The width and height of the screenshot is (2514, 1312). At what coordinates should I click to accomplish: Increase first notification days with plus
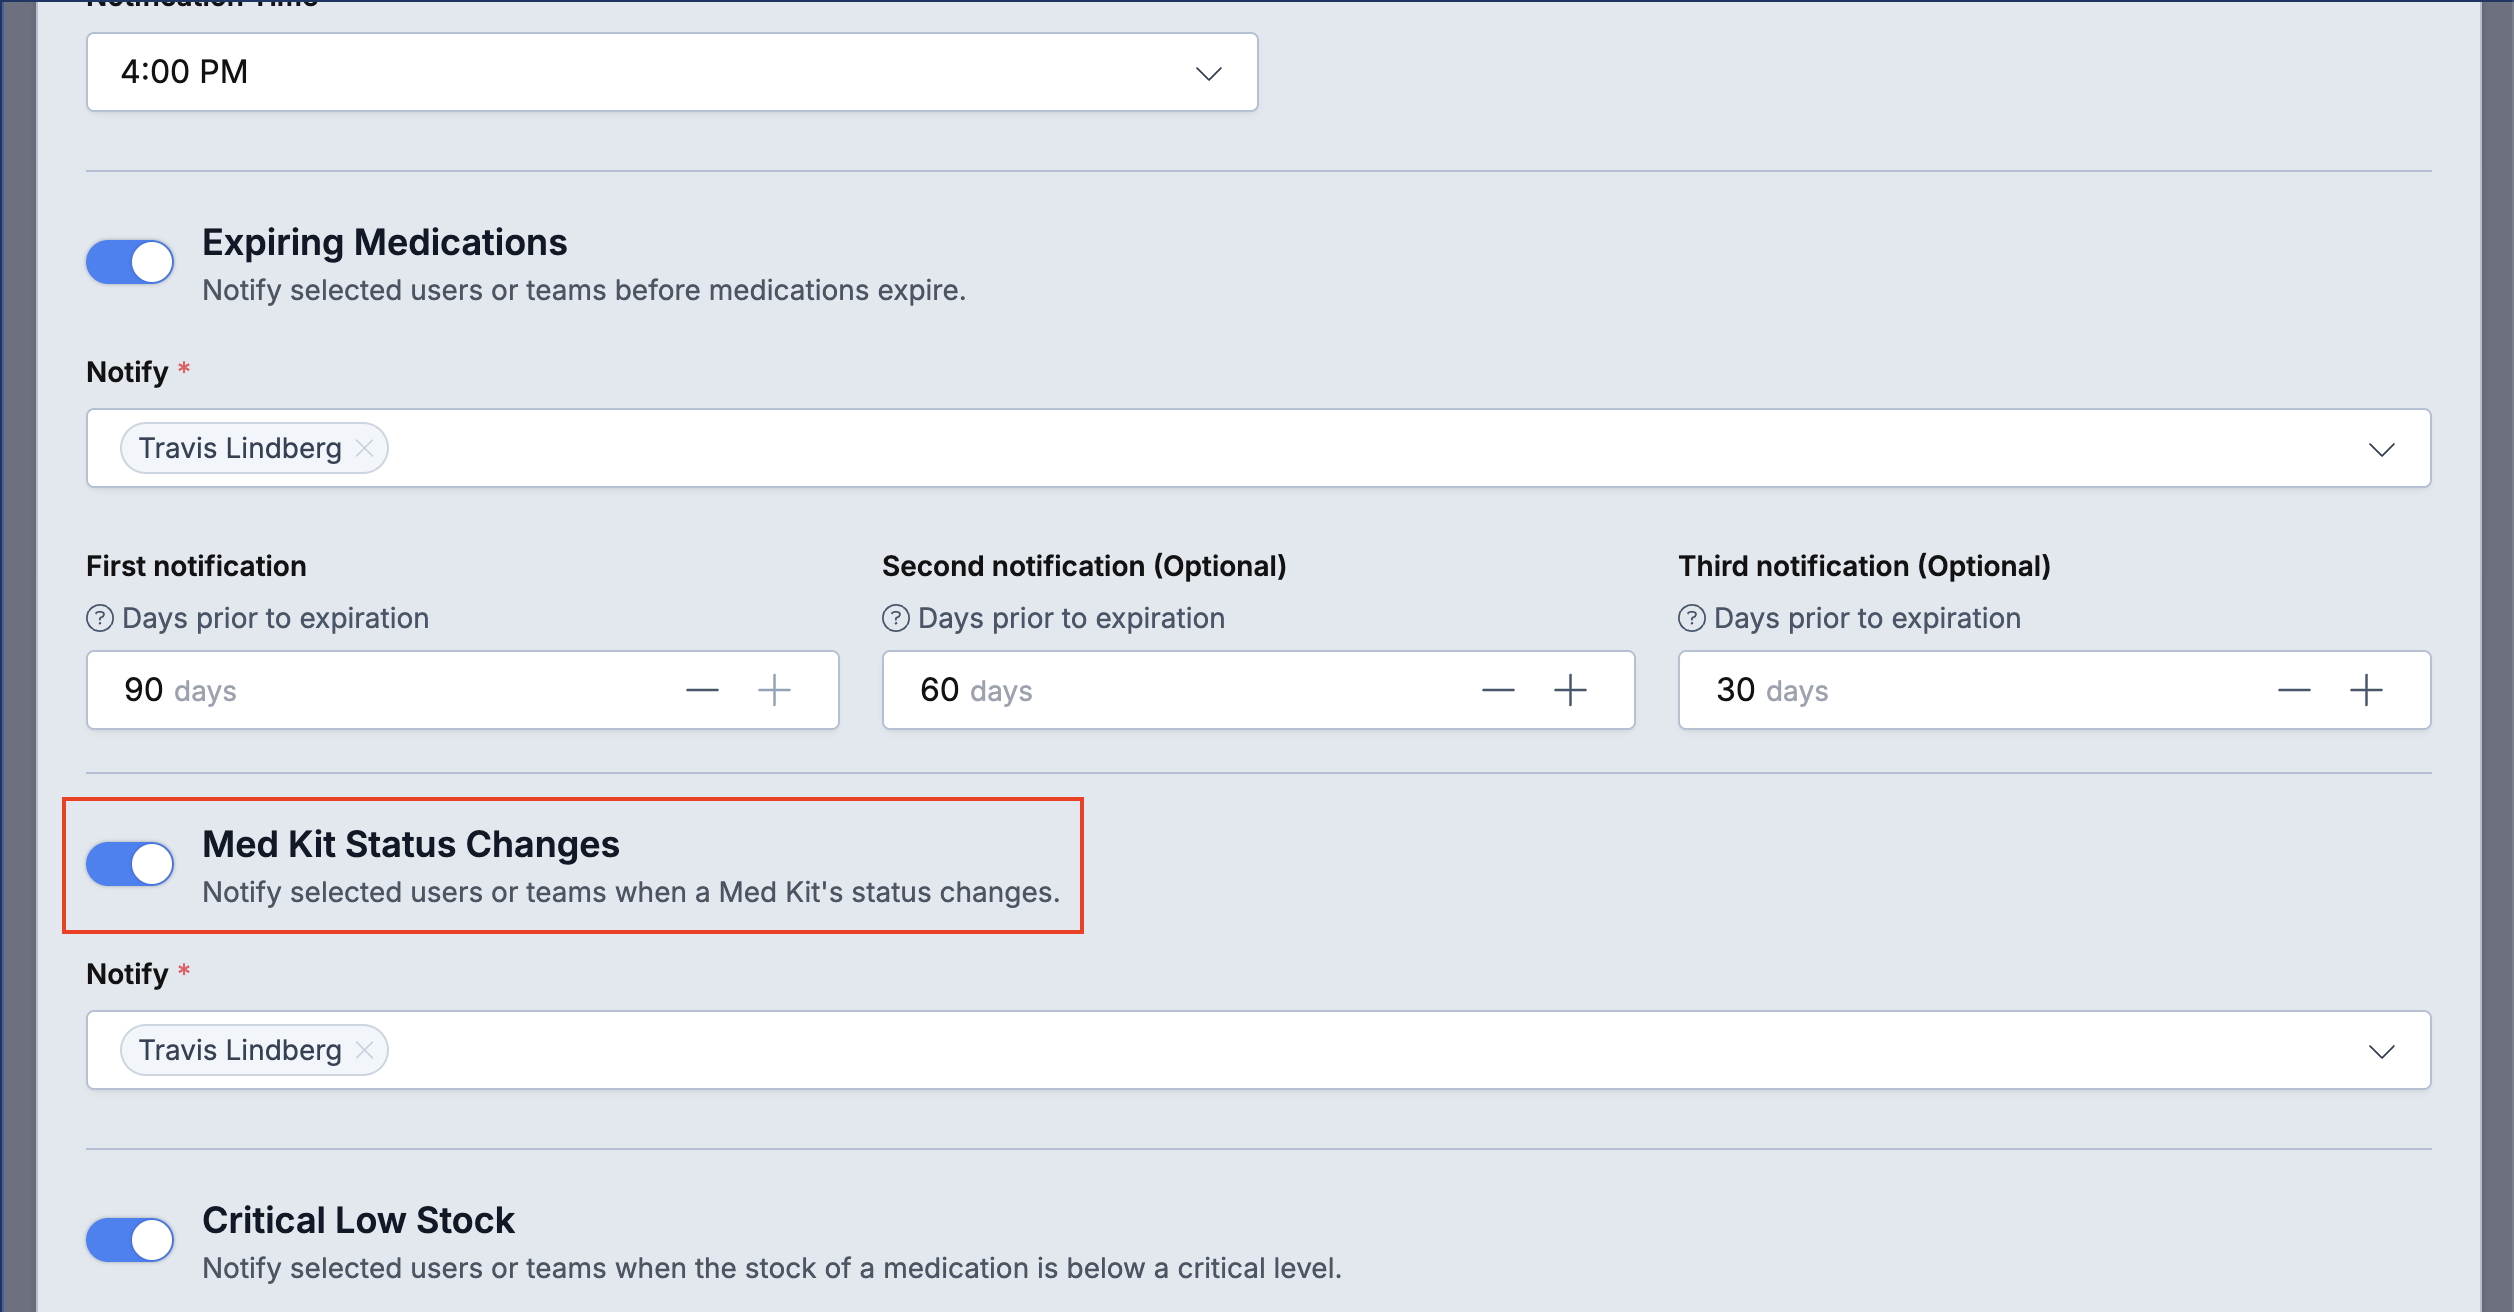click(774, 690)
